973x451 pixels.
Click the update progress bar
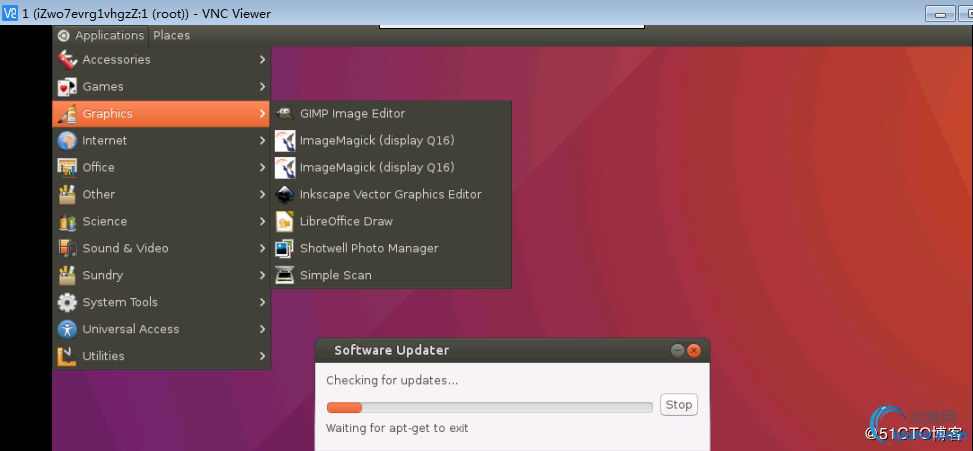coord(490,408)
